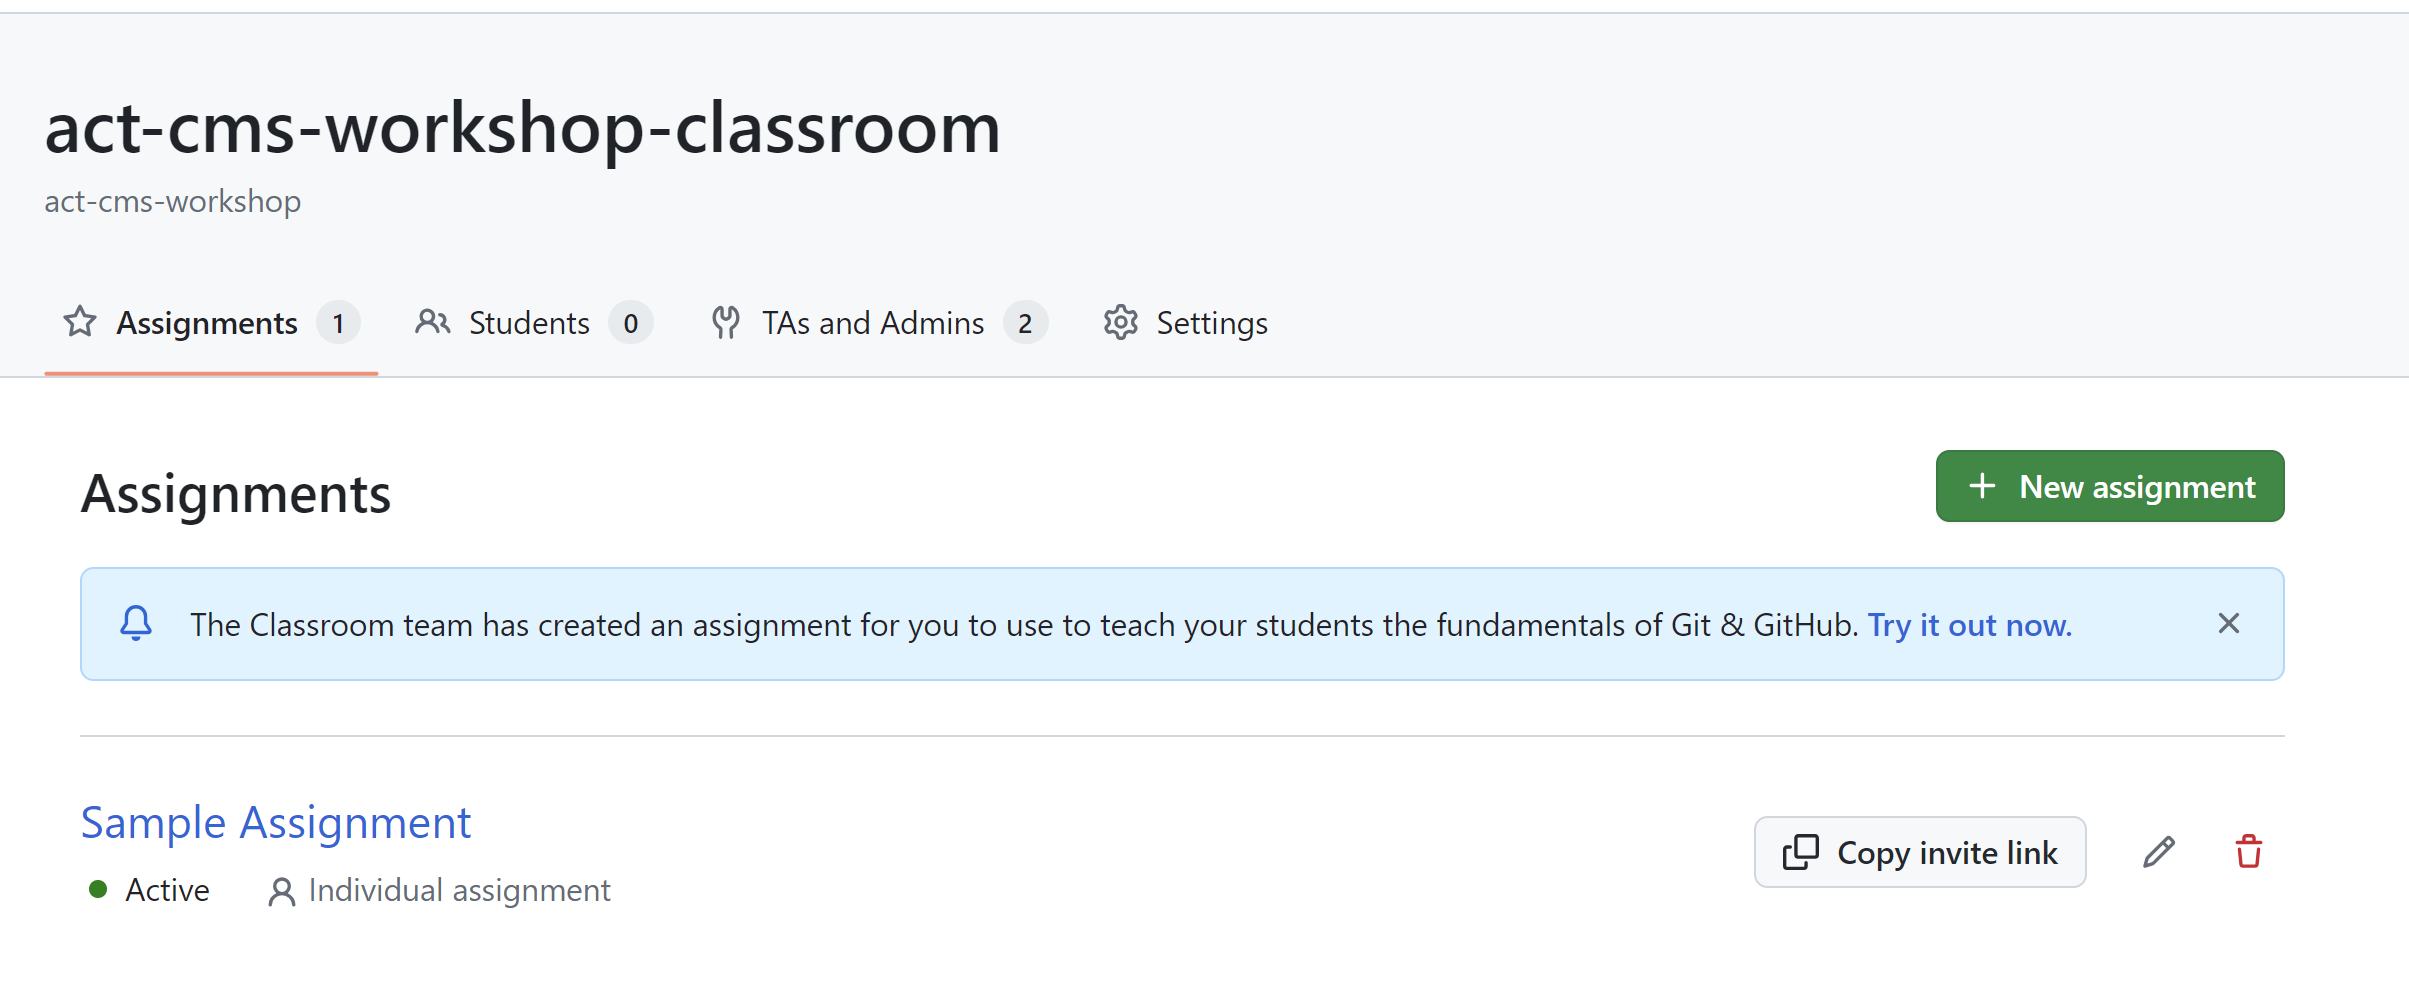Switch to the Students tab

pos(534,323)
